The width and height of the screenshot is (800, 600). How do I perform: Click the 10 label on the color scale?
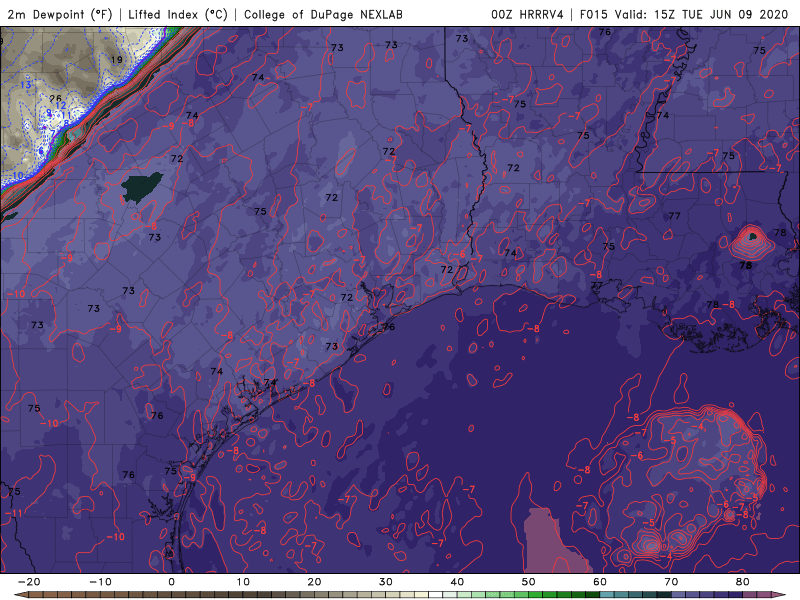pos(243,582)
